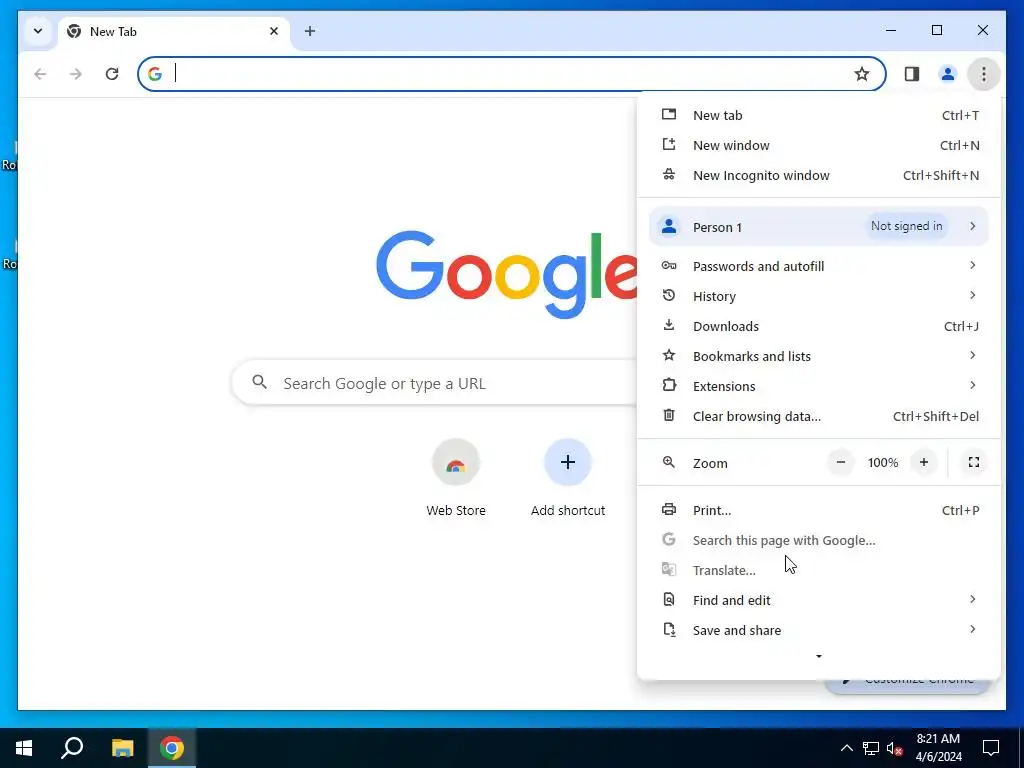Add a new tab with plus button
The image size is (1024, 768).
pyautogui.click(x=310, y=31)
